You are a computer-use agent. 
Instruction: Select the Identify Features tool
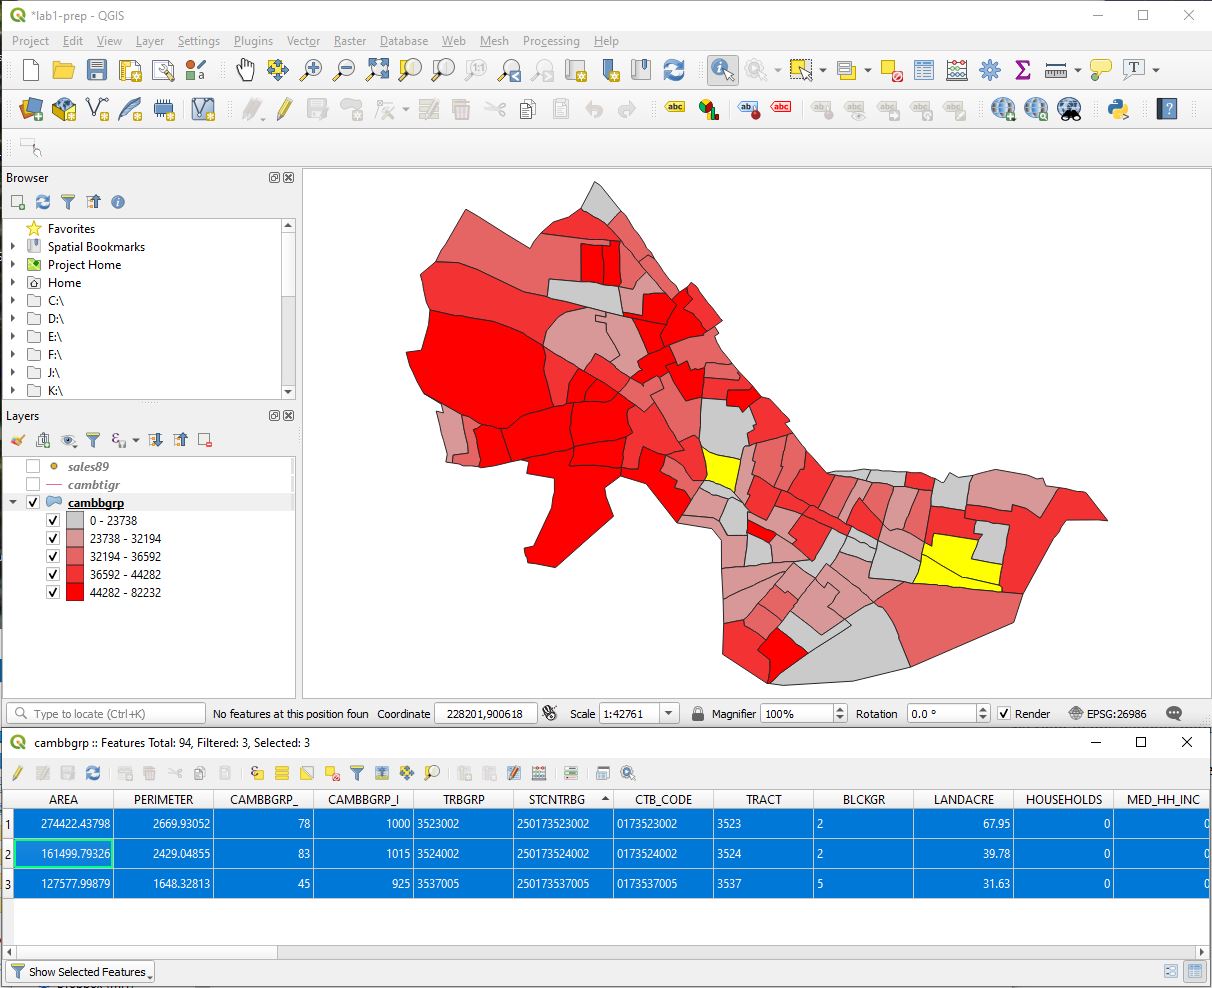tap(722, 70)
